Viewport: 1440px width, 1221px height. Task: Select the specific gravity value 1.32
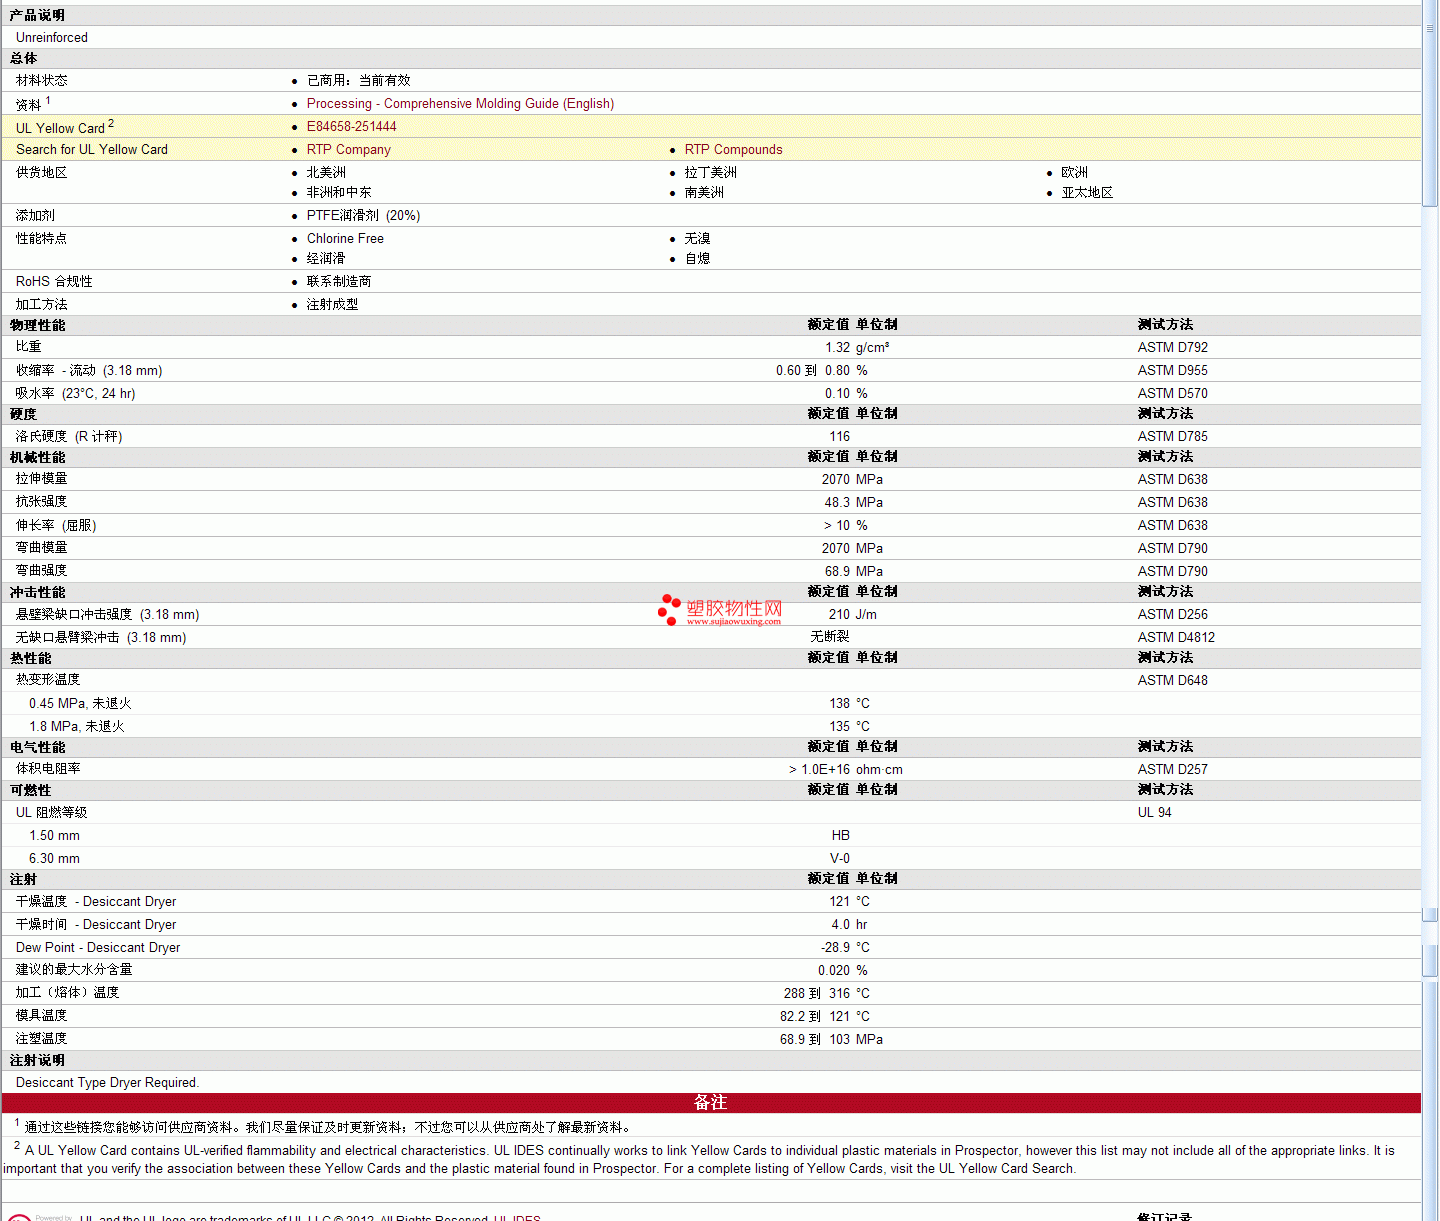tap(837, 347)
